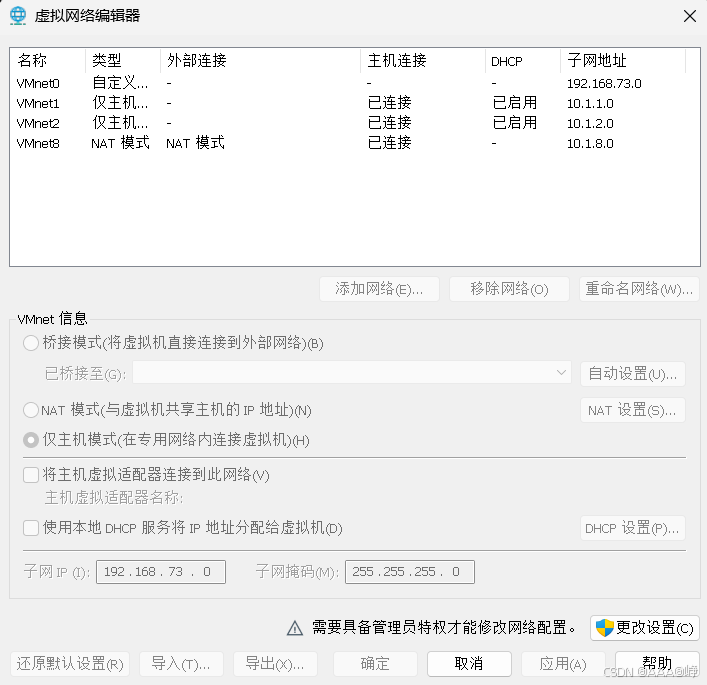The width and height of the screenshot is (707, 685).
Task: Click 应用(A) button
Action: [x=563, y=664]
